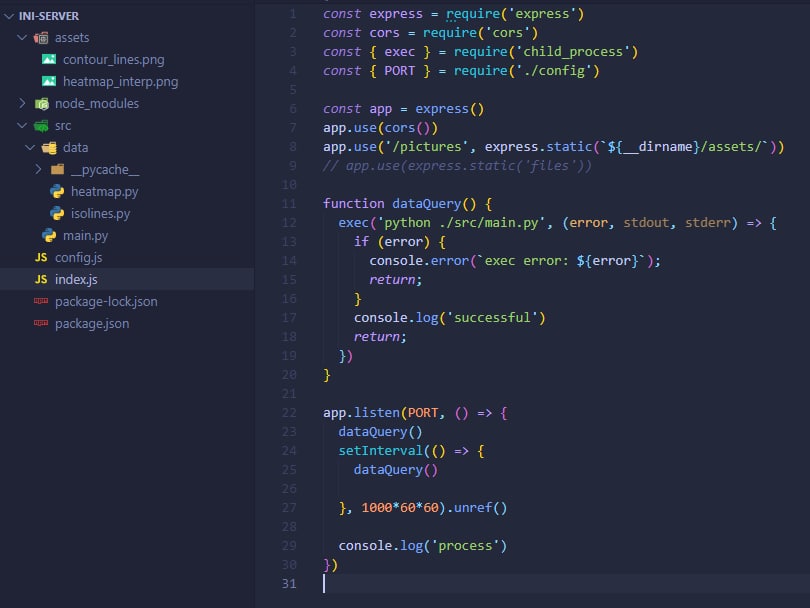Select the src folder label
The height and width of the screenshot is (608, 810).
tap(63, 126)
